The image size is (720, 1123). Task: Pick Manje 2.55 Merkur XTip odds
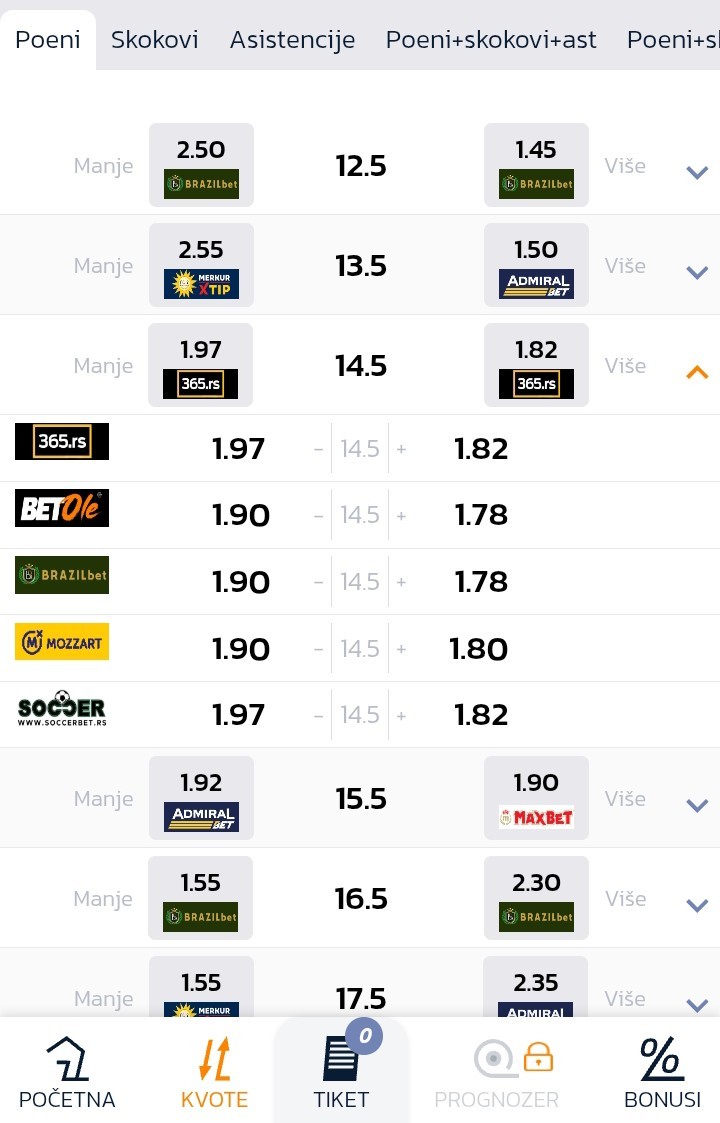pos(201,265)
